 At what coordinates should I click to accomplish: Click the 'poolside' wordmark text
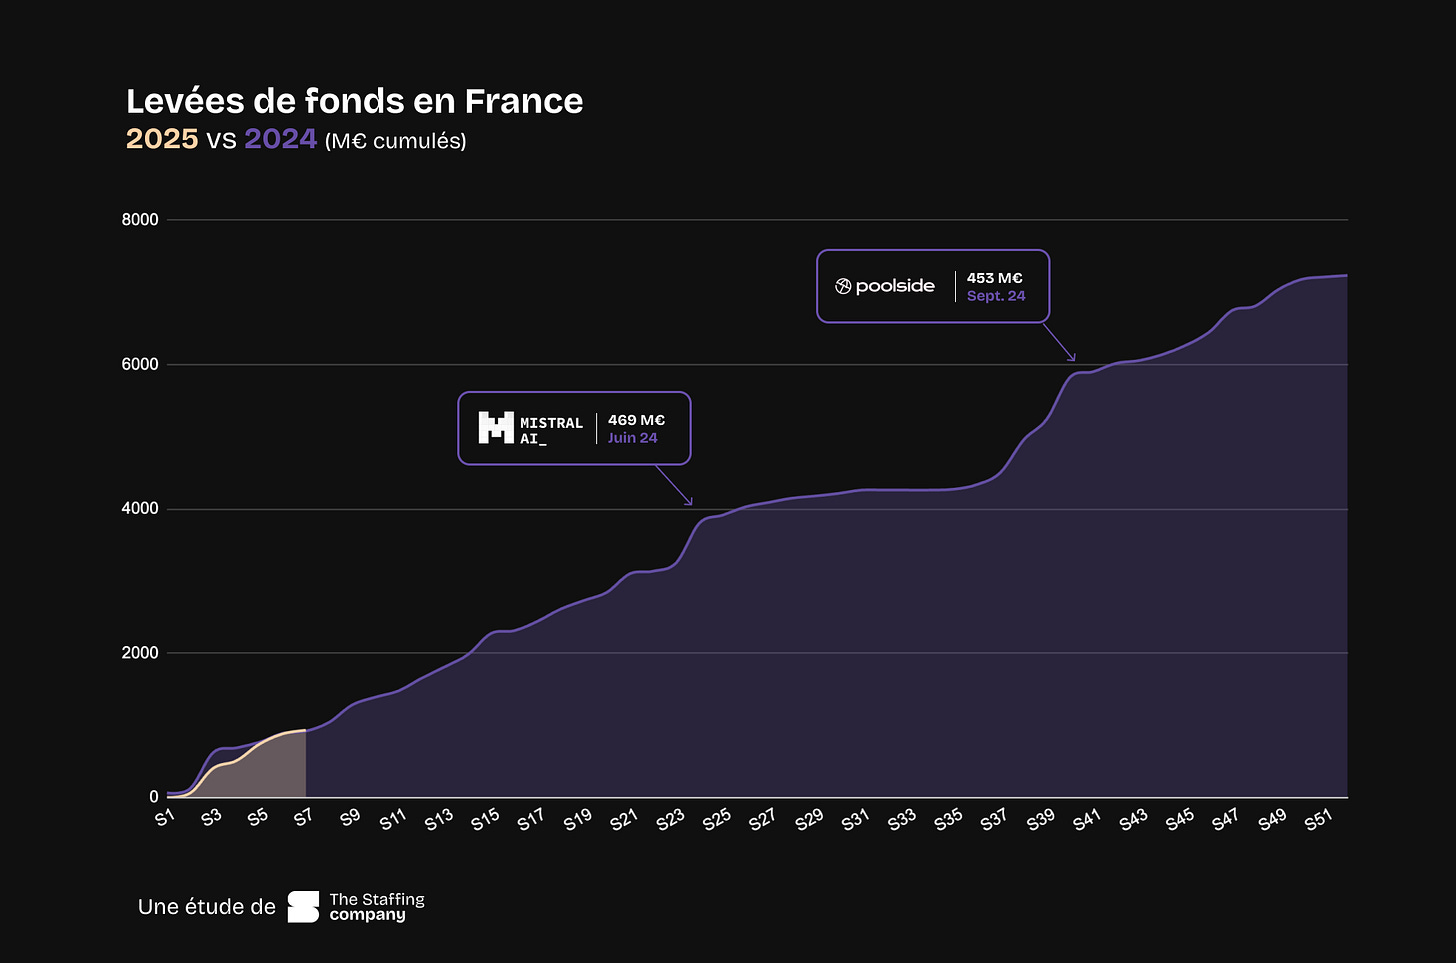click(895, 286)
